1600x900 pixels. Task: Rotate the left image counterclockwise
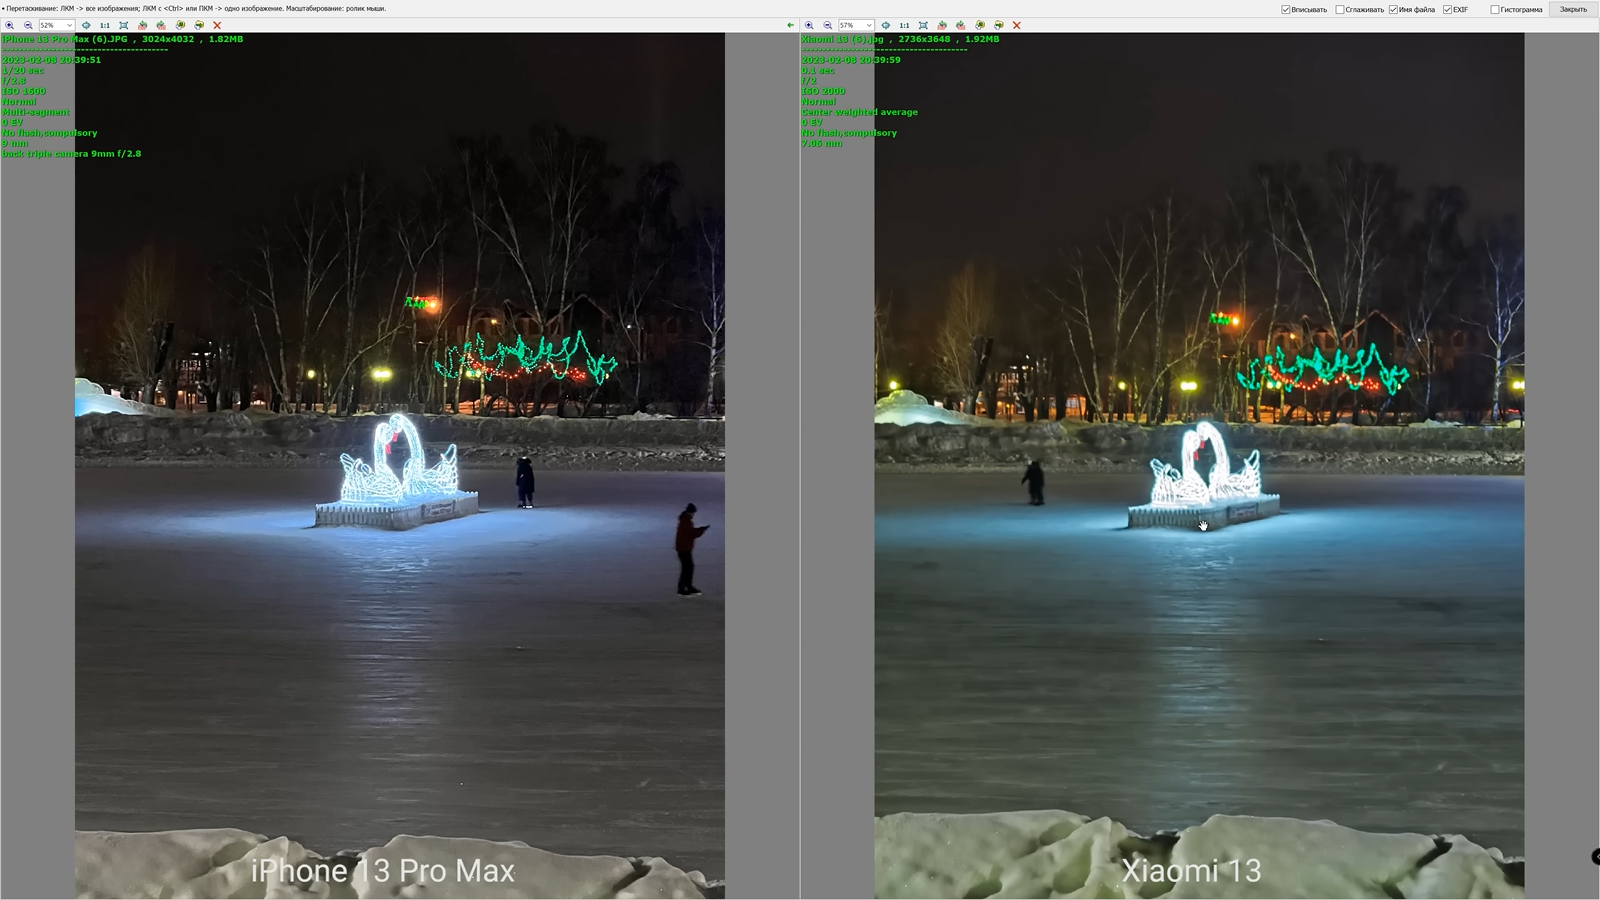click(x=142, y=25)
